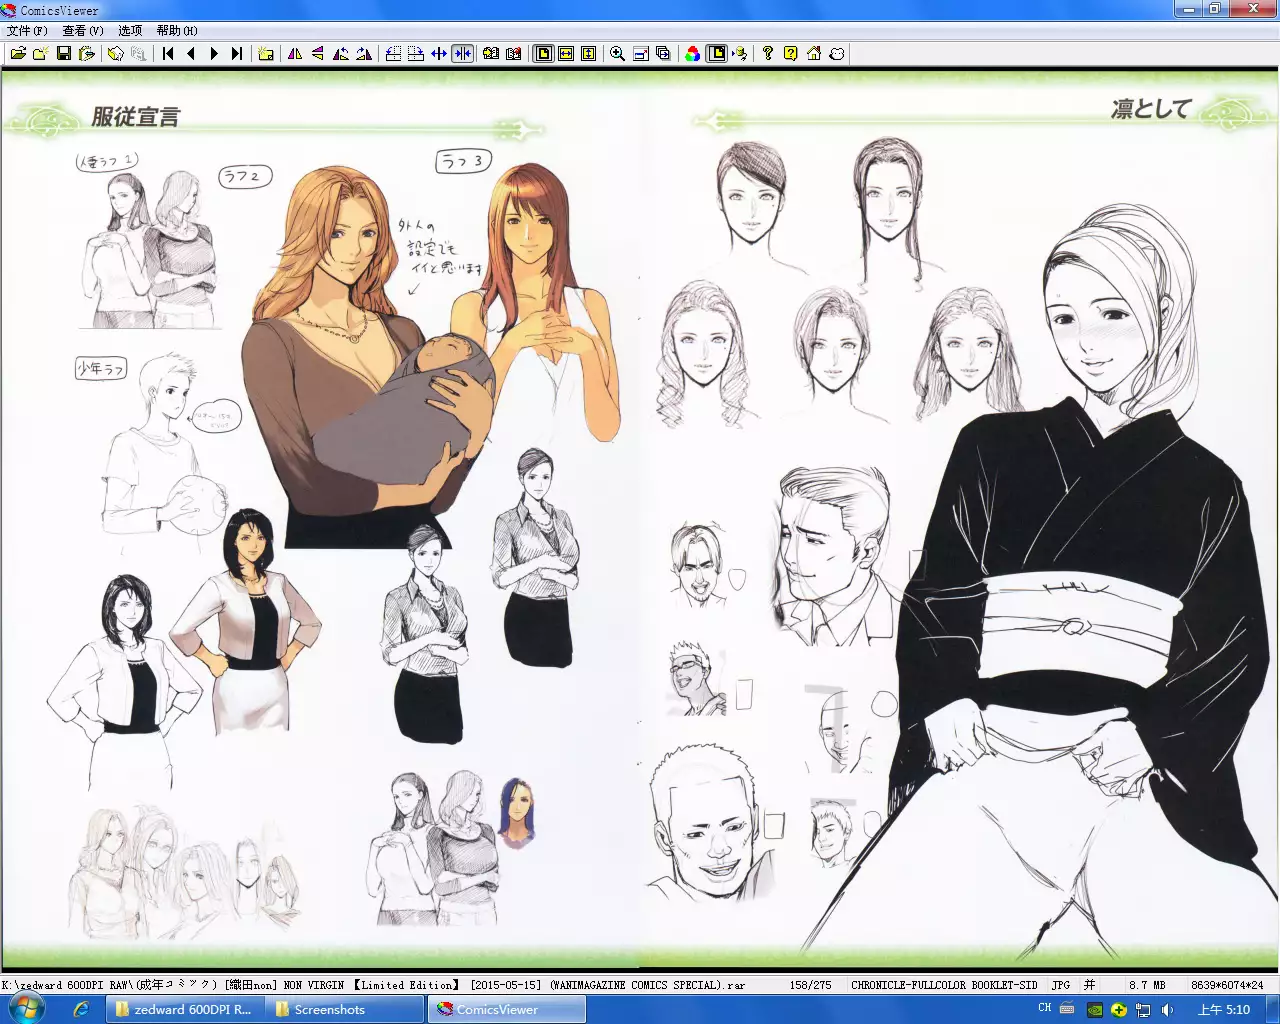
Task: Jump to the last page
Action: pos(237,54)
